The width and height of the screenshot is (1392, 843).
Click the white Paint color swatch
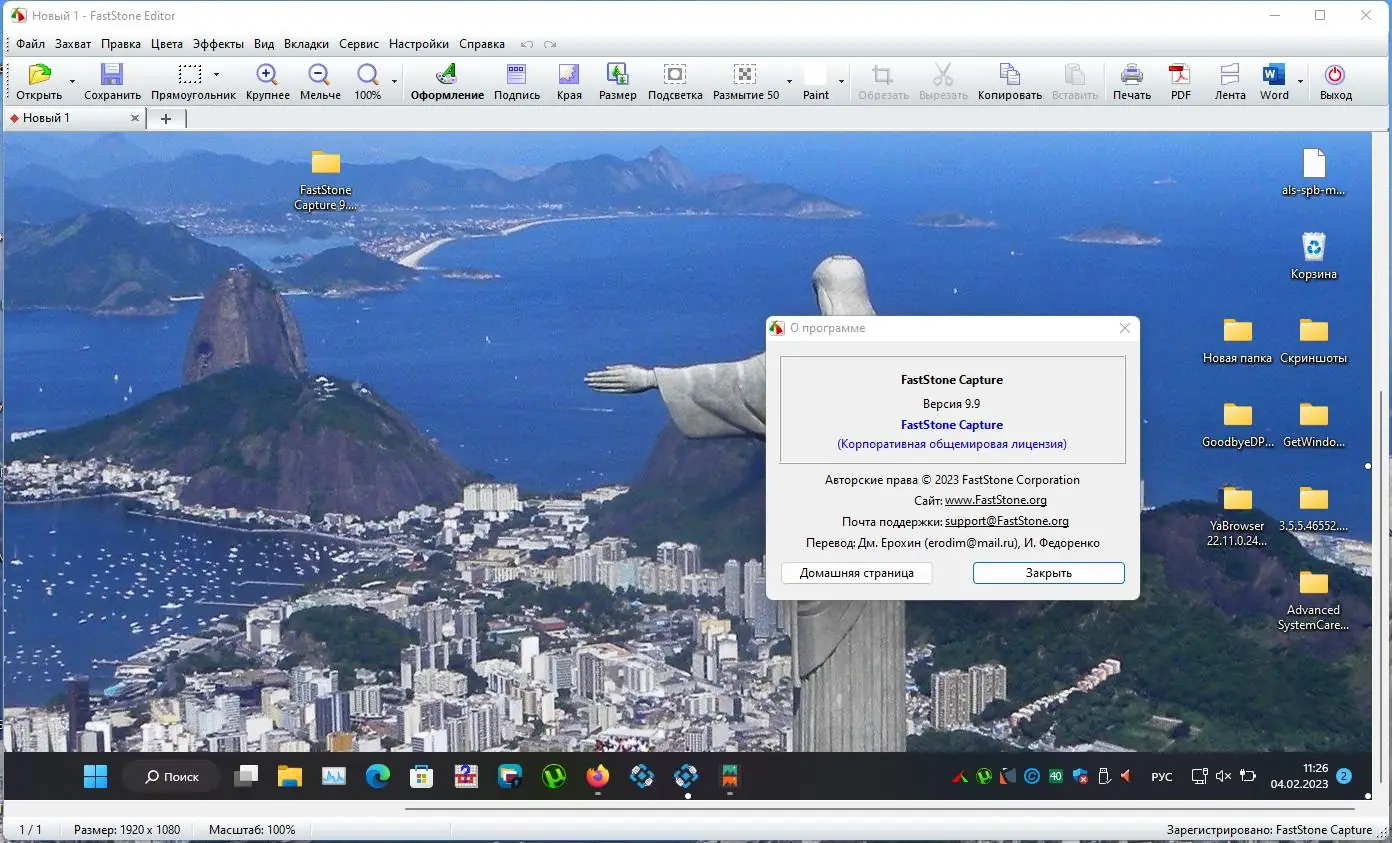(x=816, y=75)
